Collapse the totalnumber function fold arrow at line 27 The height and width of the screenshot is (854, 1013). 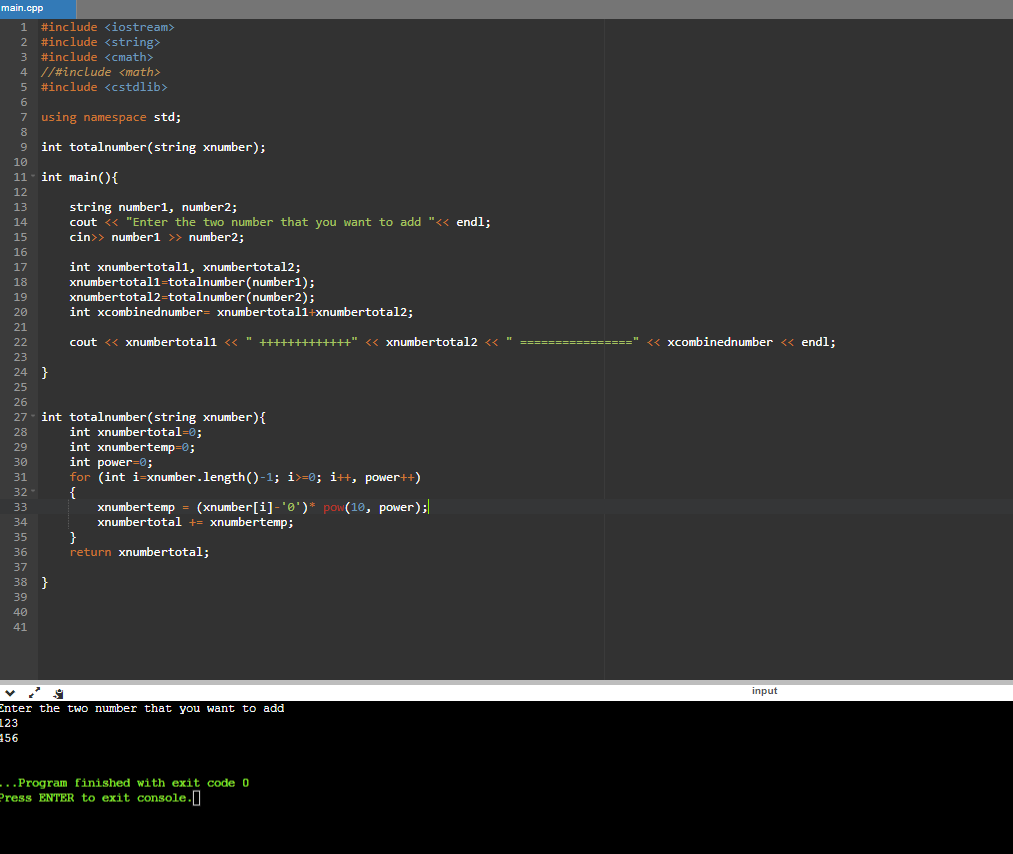(x=33, y=417)
